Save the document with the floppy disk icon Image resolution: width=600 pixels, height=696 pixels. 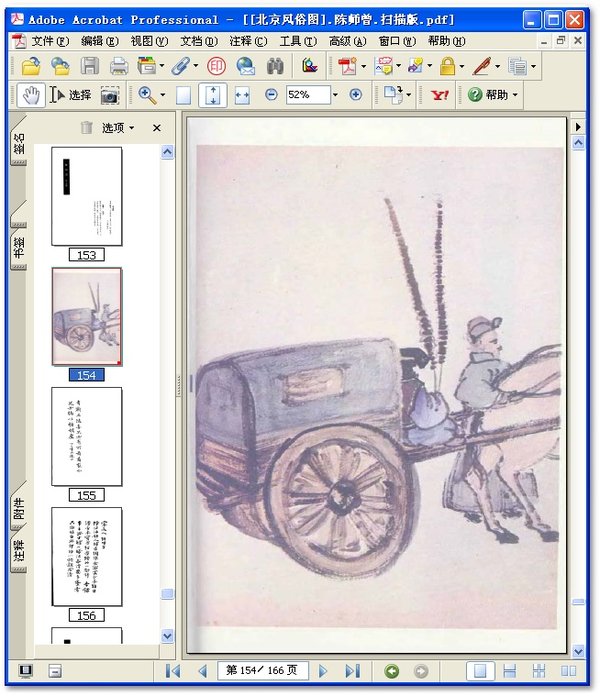(89, 67)
